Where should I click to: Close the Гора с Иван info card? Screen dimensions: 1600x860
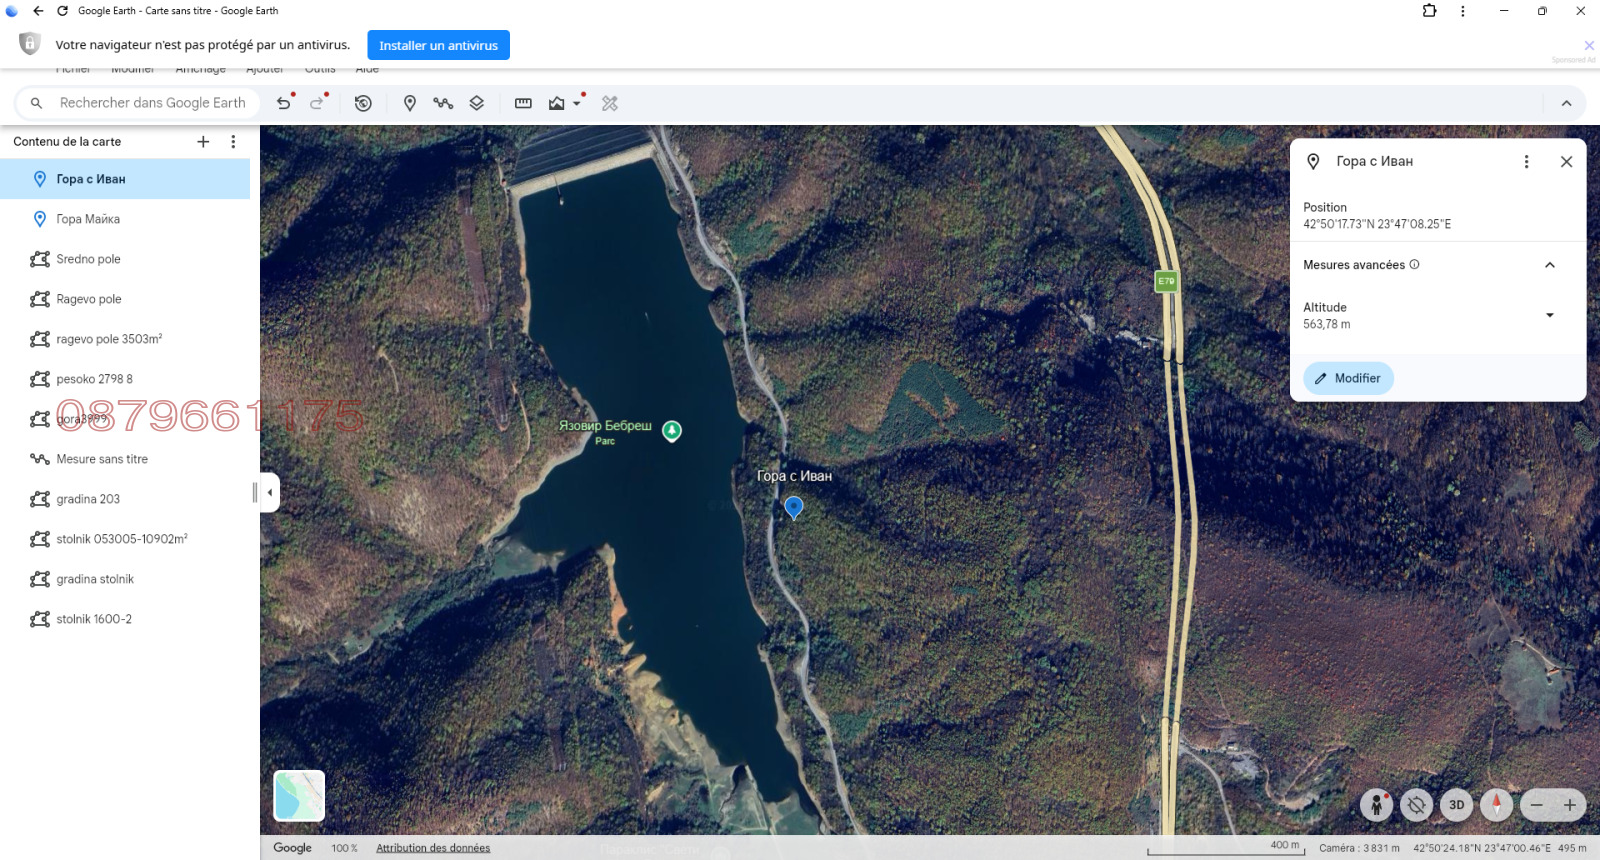[1566, 162]
